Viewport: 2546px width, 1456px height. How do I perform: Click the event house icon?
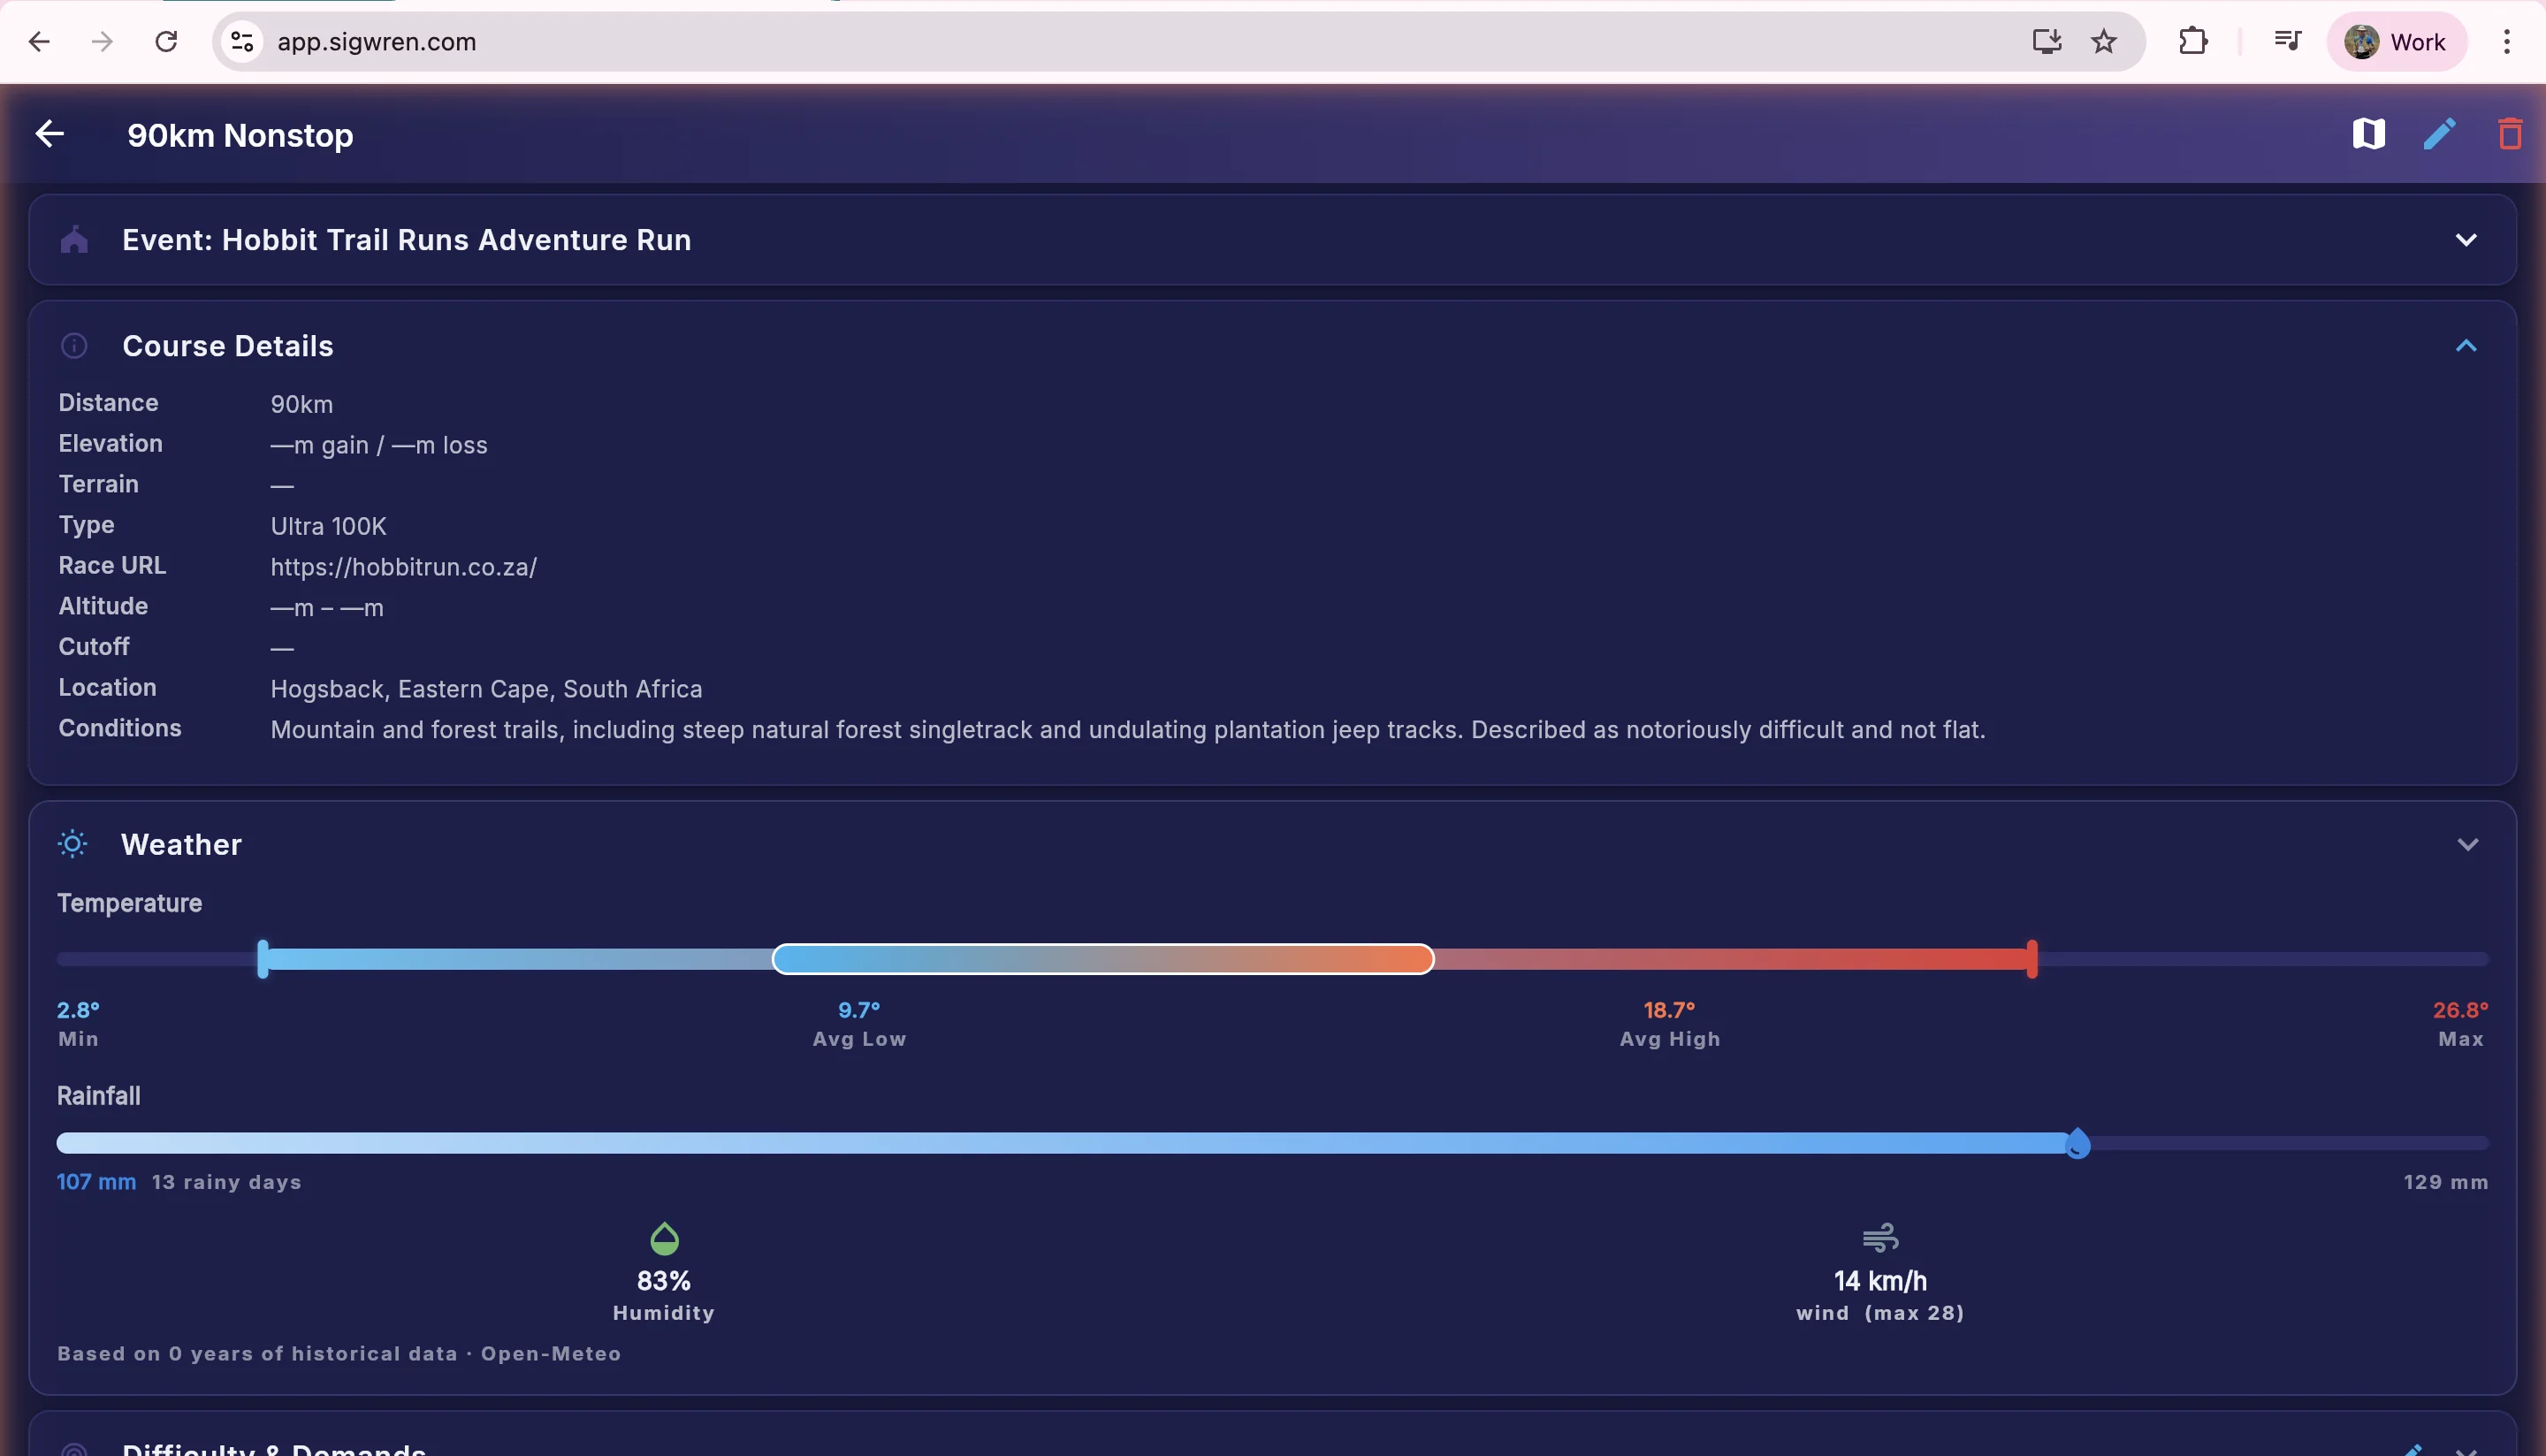coord(74,239)
